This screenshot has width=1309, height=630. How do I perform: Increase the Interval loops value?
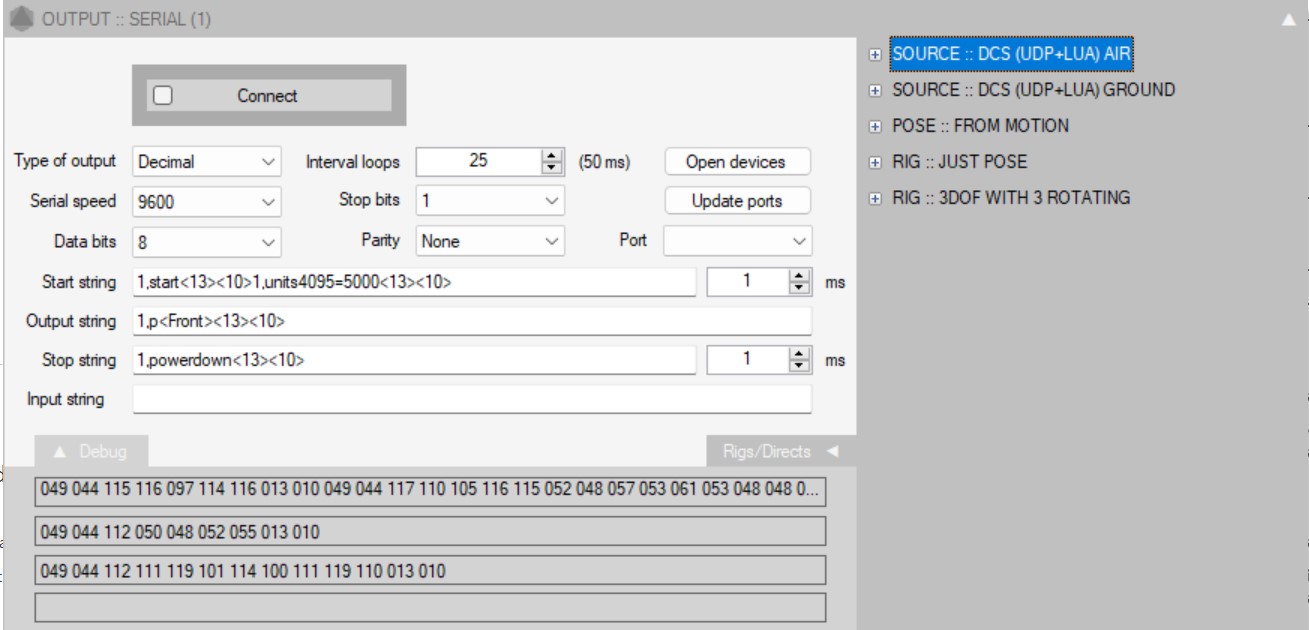click(x=552, y=155)
